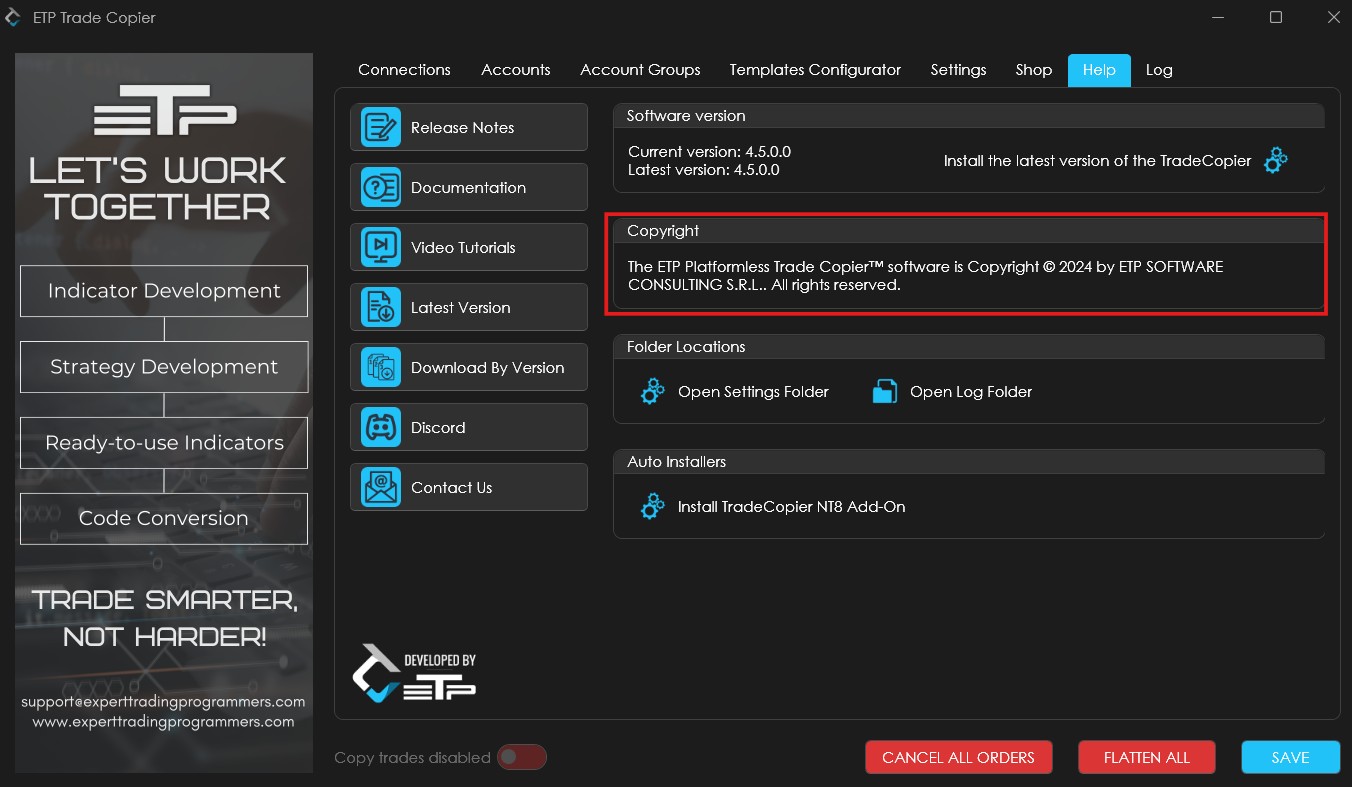Click the ETP Trade Copier title bar icon

pos(14,17)
